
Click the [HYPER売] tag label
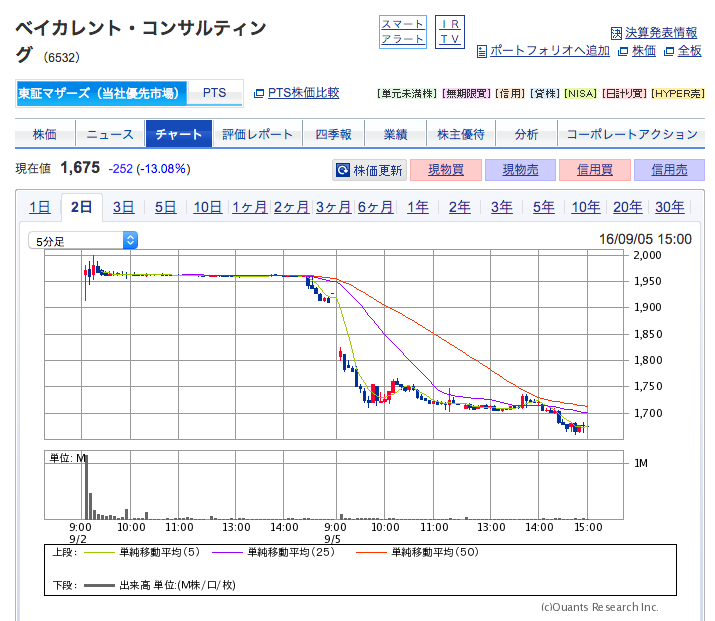[678, 93]
